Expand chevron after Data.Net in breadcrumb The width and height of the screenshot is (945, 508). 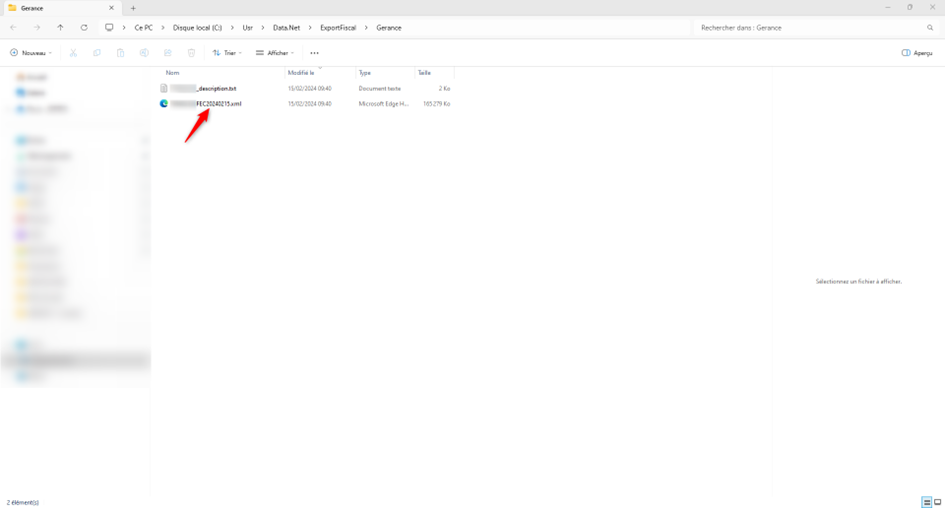310,28
